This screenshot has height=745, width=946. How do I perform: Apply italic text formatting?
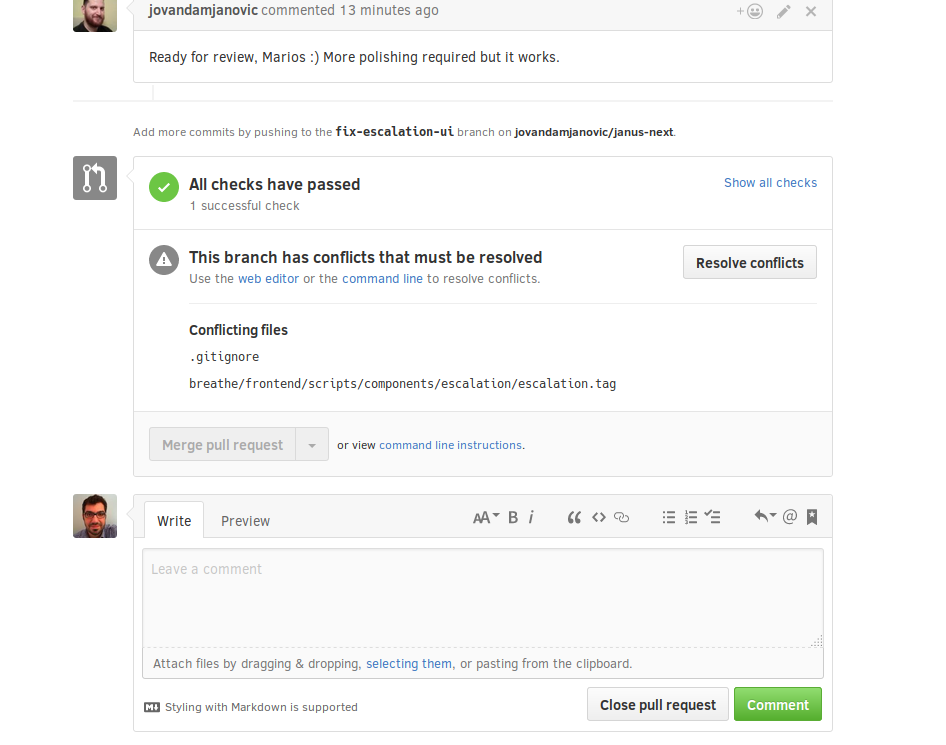click(531, 518)
